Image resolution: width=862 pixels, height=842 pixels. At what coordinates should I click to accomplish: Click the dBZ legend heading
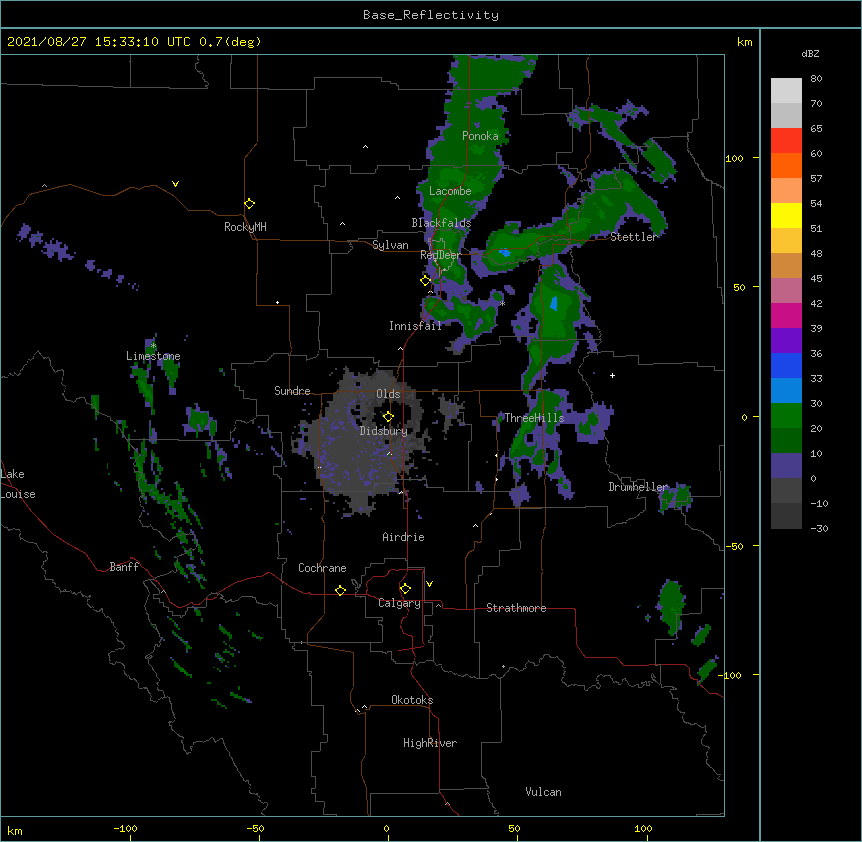coord(810,54)
